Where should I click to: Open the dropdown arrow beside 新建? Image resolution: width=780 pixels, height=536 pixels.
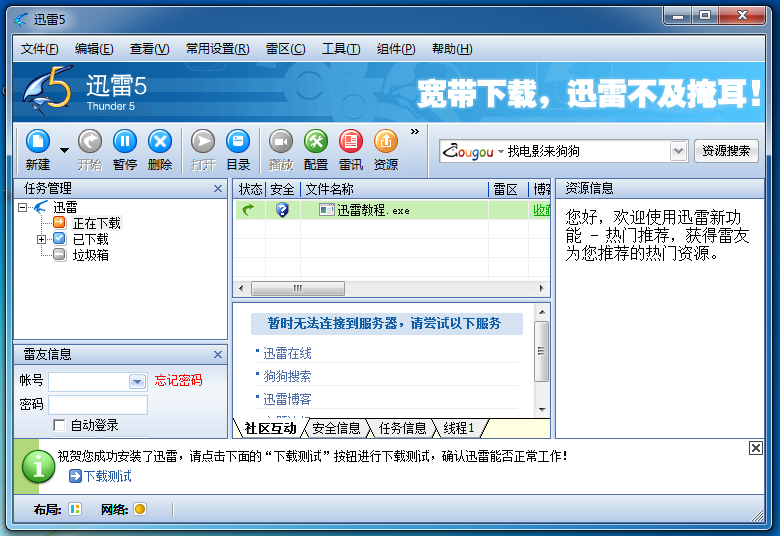point(64,150)
